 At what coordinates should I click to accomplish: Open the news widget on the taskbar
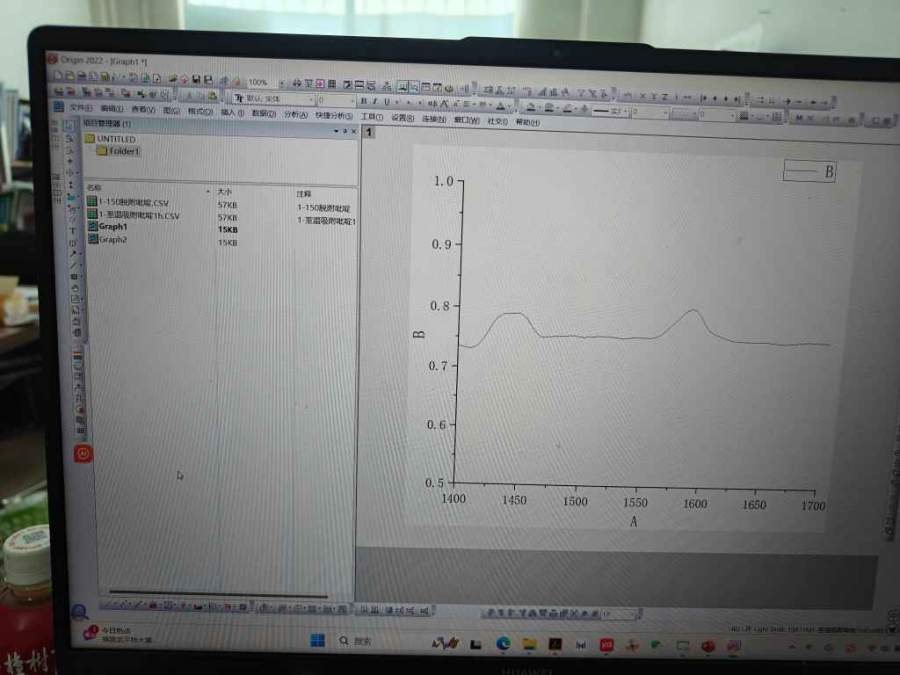117,634
